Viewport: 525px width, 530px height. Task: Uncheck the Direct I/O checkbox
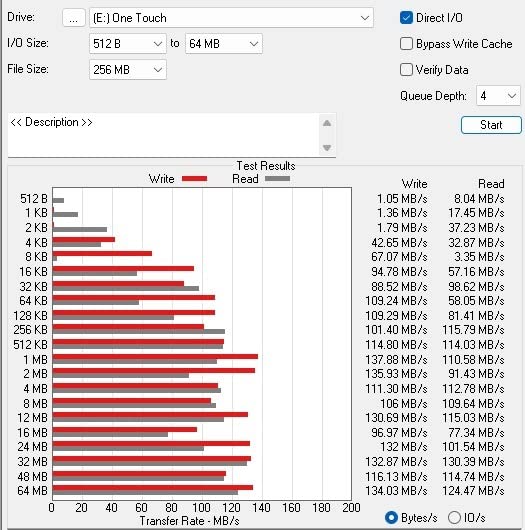click(406, 18)
